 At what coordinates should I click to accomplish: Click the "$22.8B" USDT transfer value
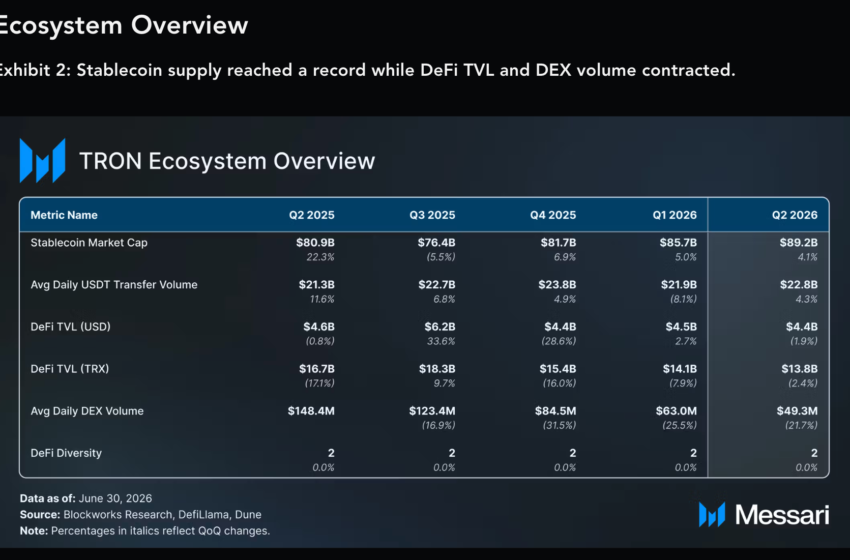799,285
